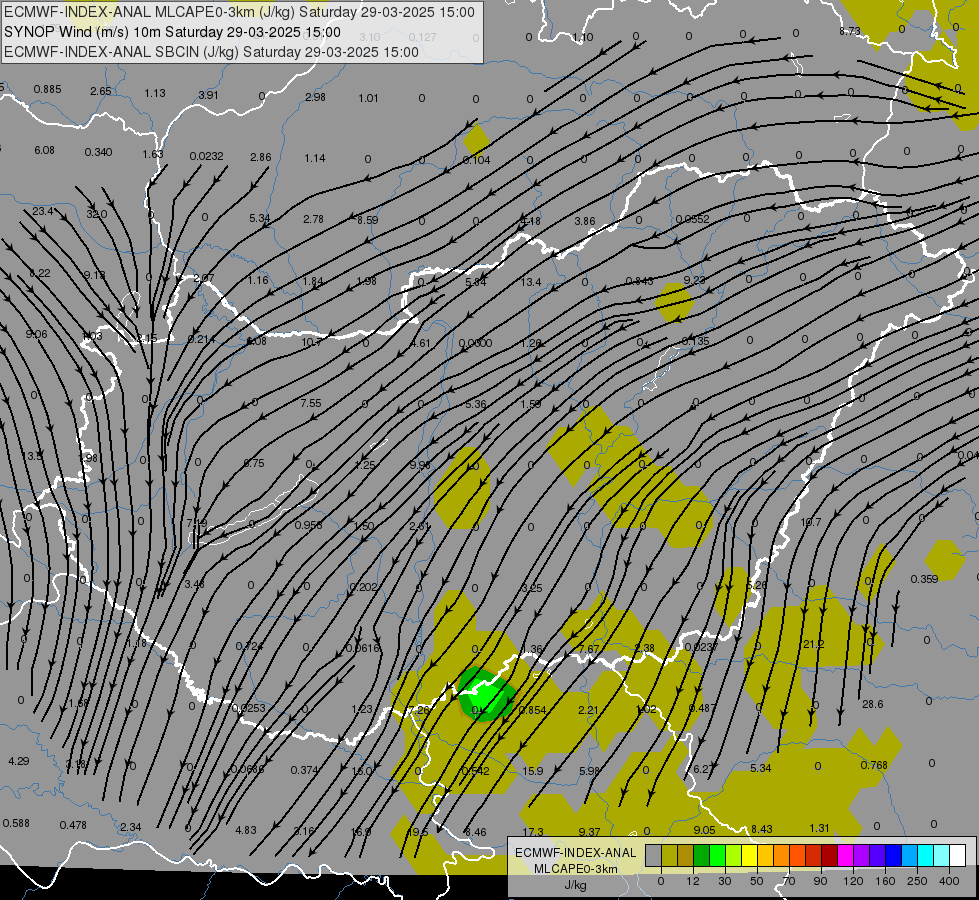Click the map value '8.59'
This screenshot has width=979, height=900.
click(x=368, y=220)
